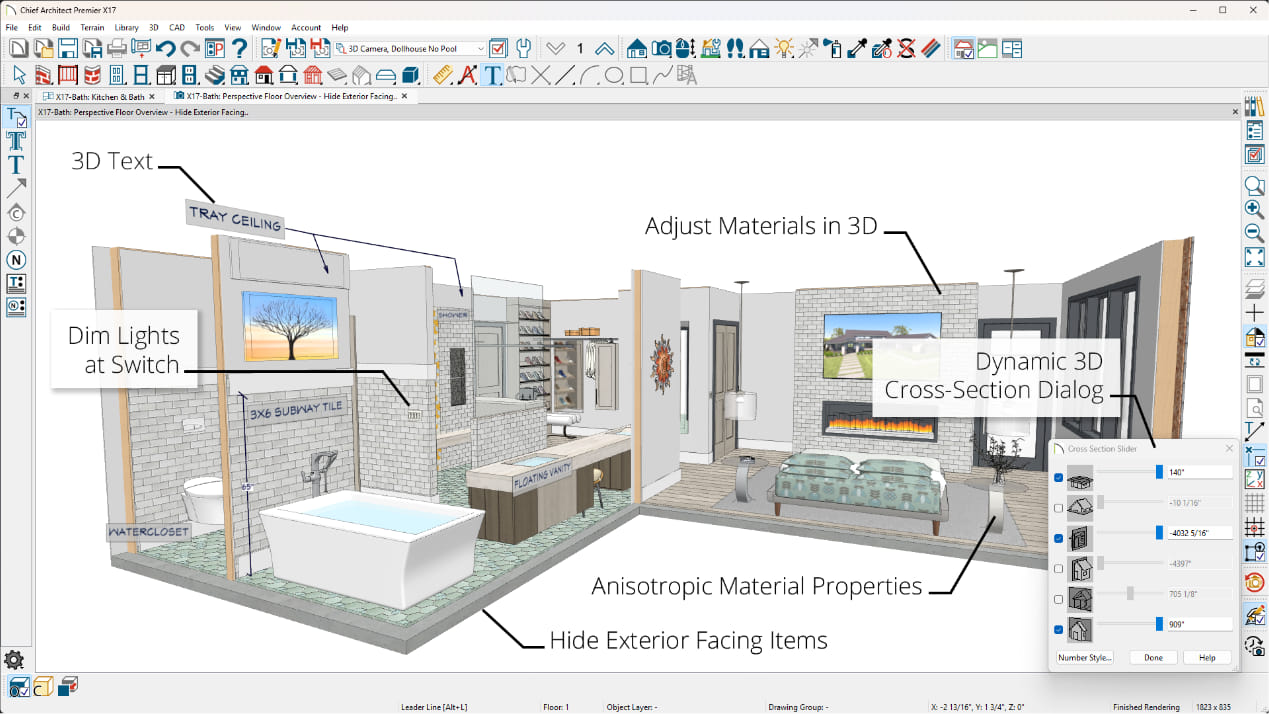The height and width of the screenshot is (714, 1269).
Task: Click the Number Style button in Cross Section Slider
Action: tap(1084, 657)
